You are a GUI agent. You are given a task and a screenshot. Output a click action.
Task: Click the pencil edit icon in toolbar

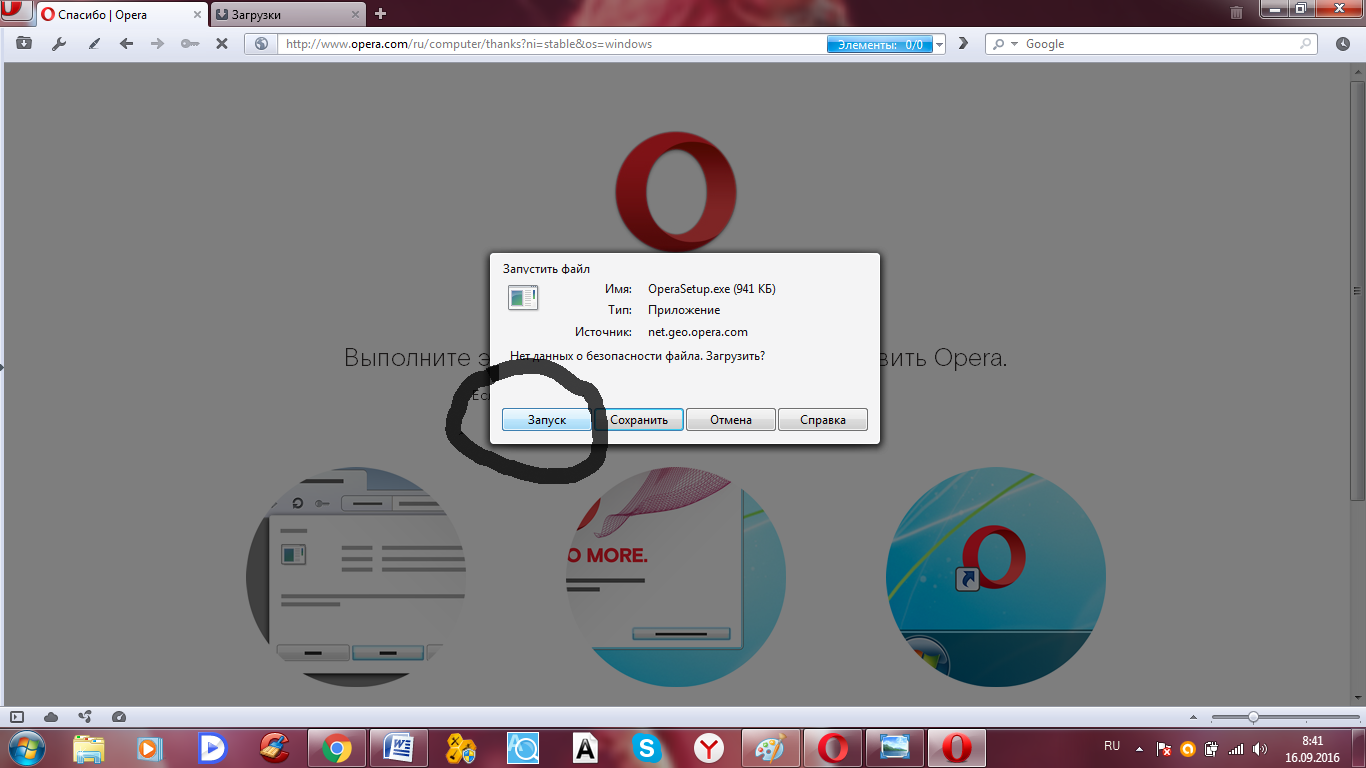click(94, 44)
